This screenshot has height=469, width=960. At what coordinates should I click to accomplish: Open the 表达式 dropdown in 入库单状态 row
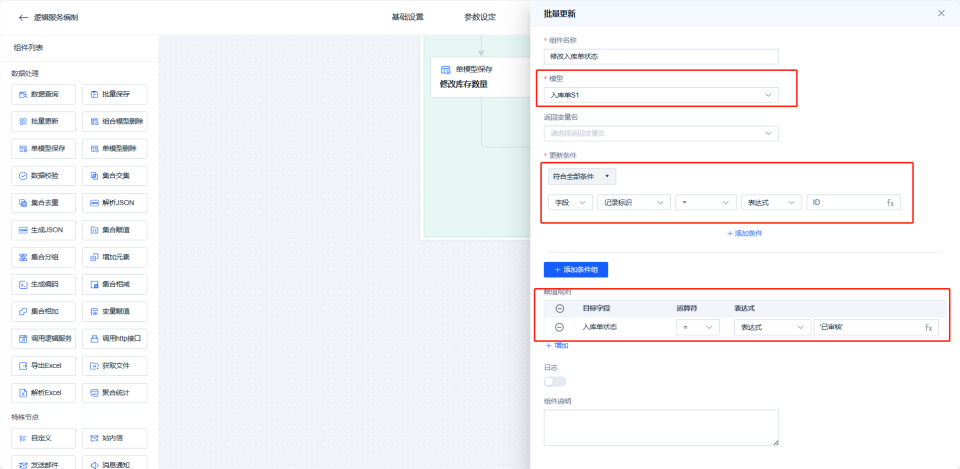pos(772,328)
